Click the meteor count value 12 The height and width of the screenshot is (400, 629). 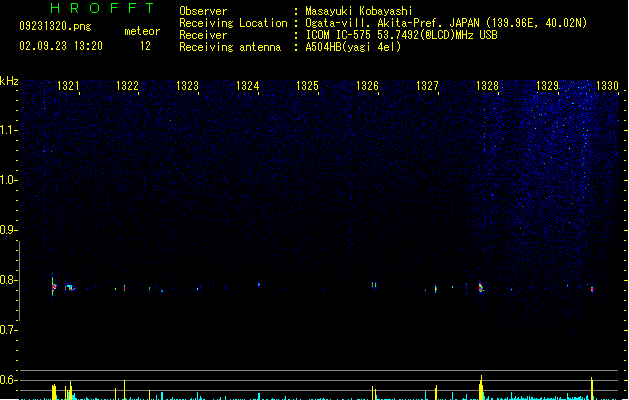pyautogui.click(x=145, y=46)
